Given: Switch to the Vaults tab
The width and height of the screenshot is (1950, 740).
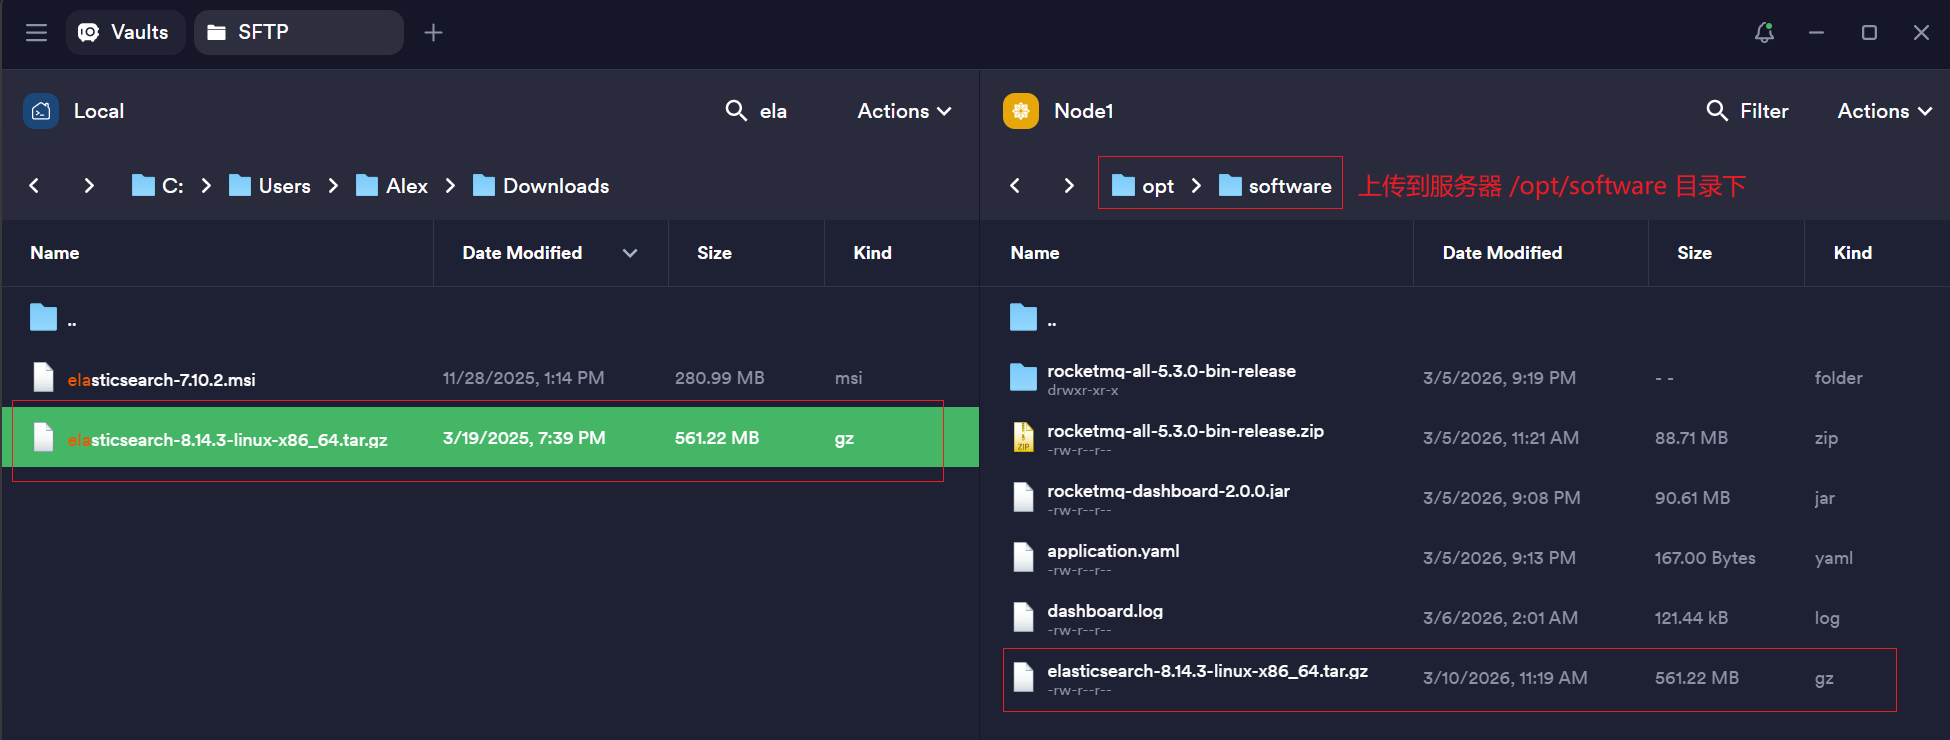Looking at the screenshot, I should tap(125, 33).
